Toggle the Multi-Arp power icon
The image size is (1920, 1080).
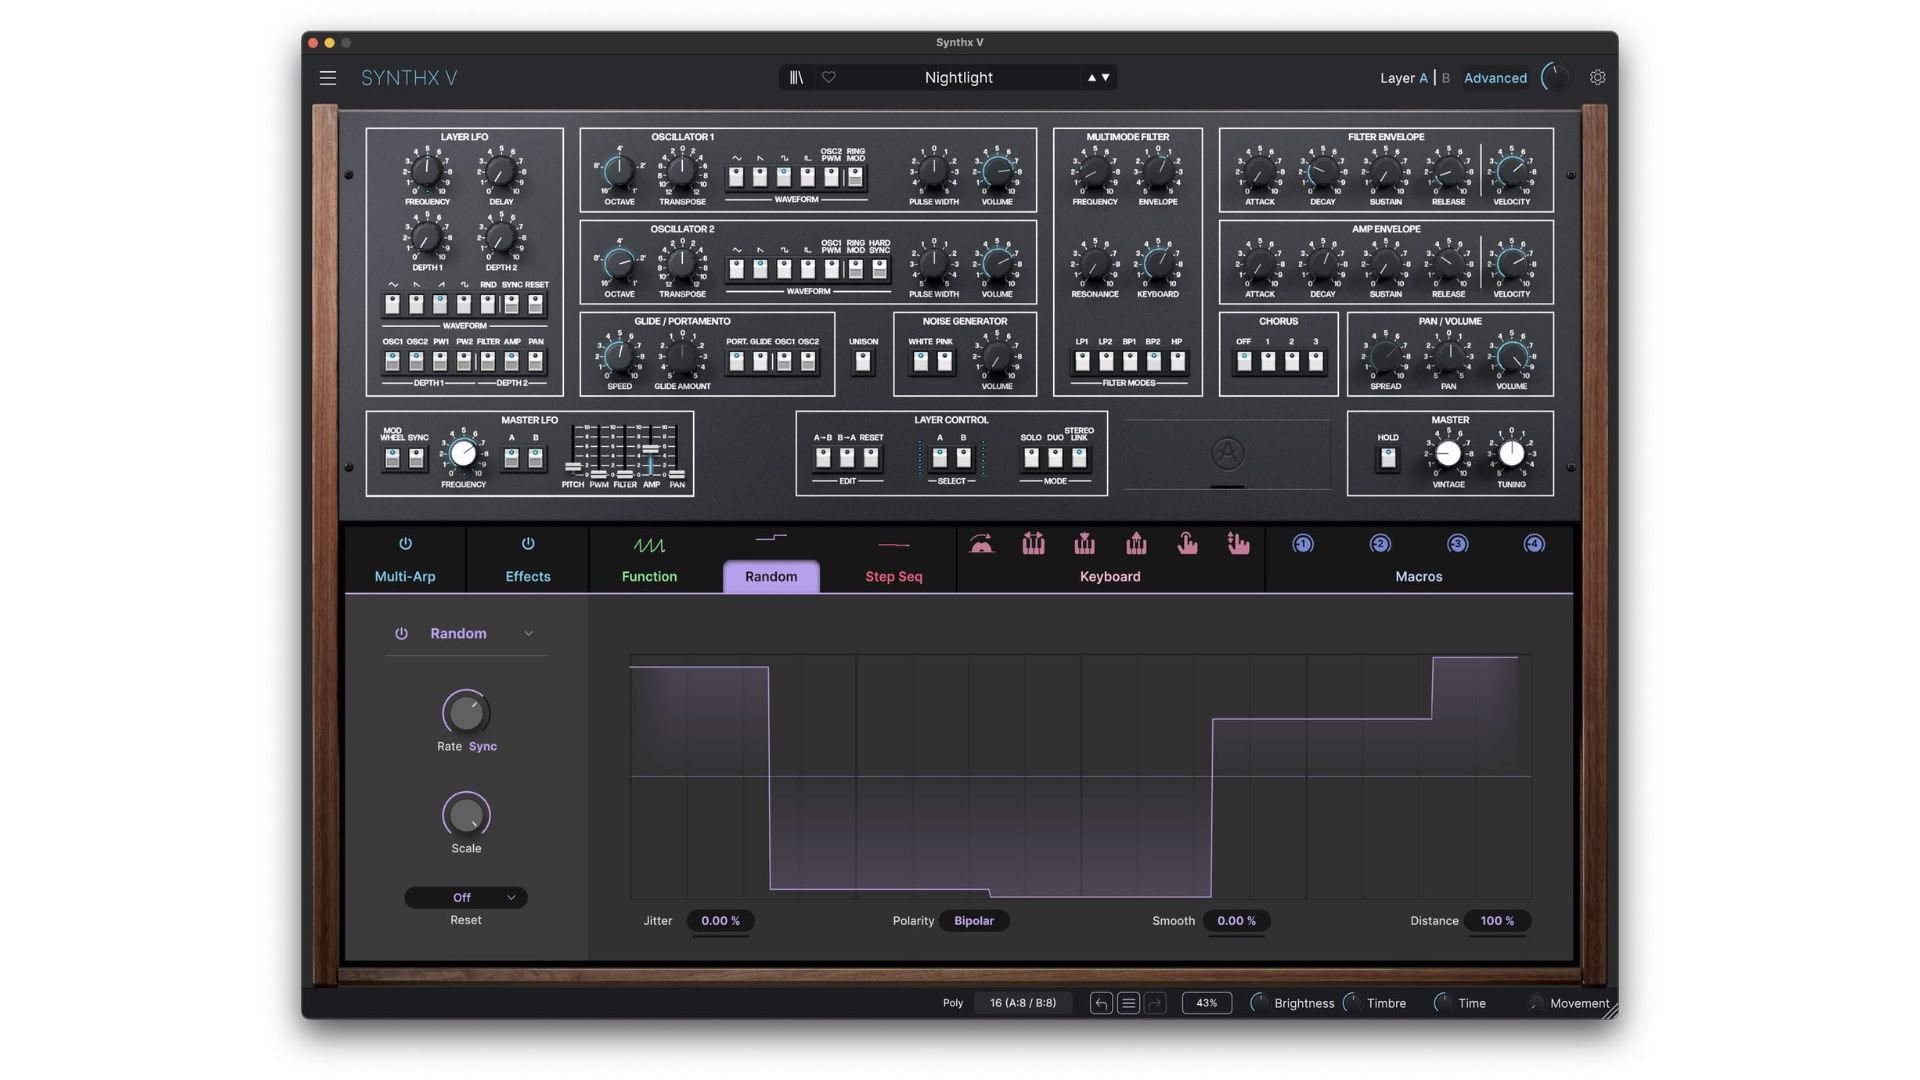click(x=405, y=544)
